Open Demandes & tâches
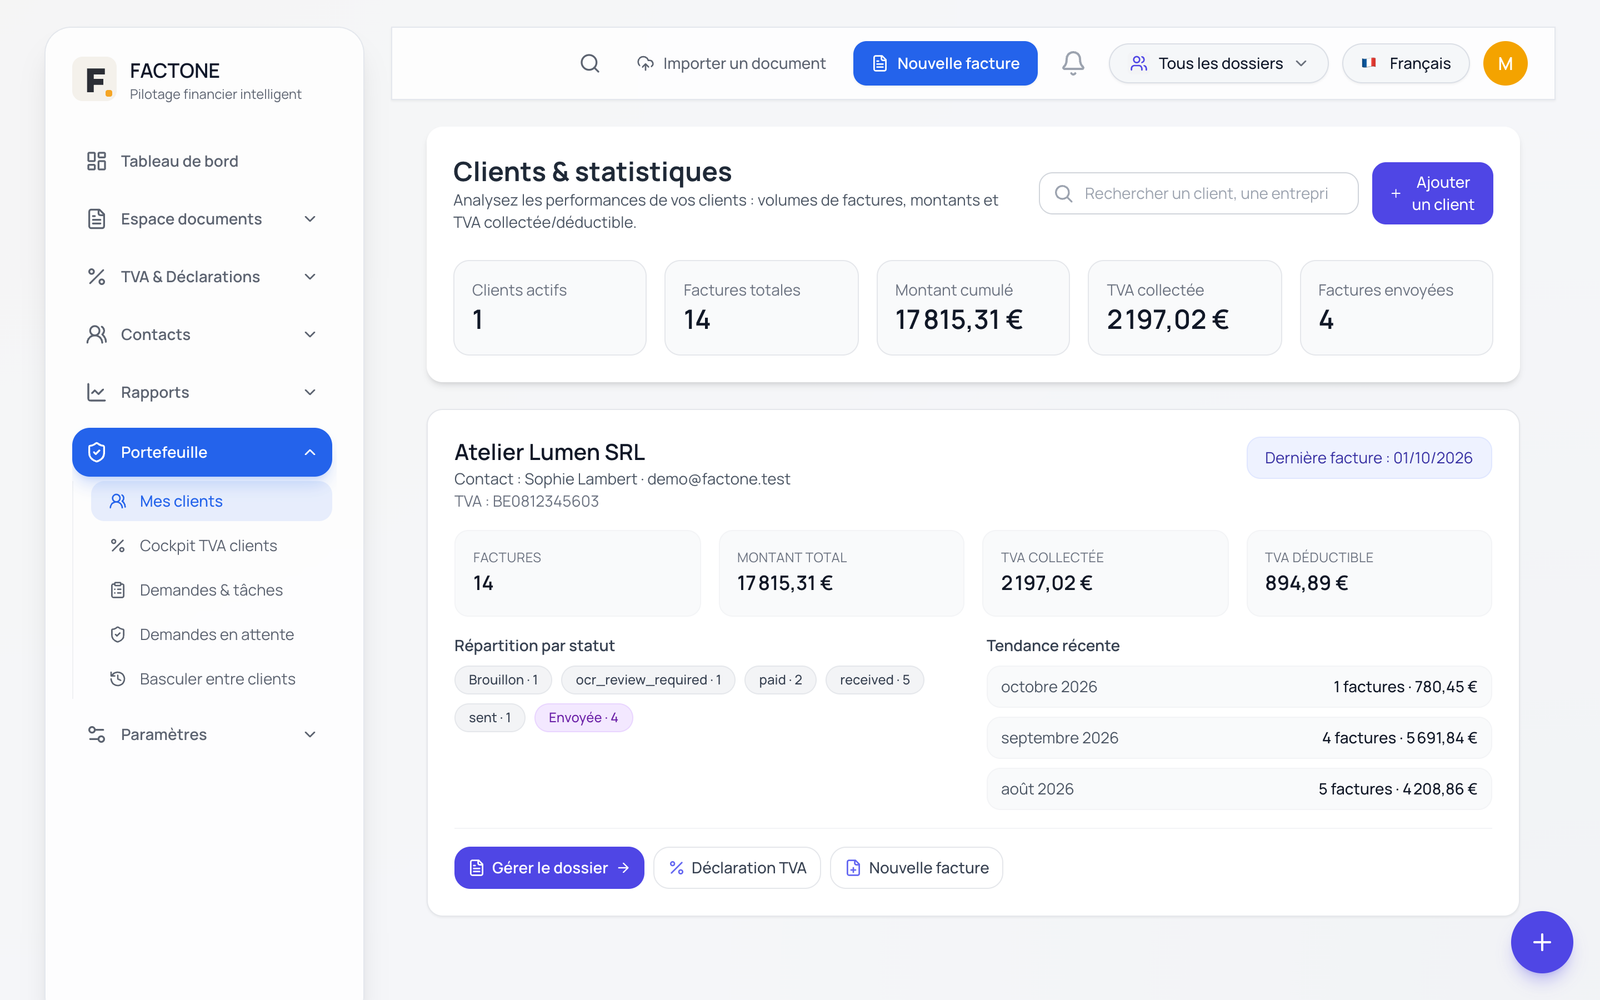1600x1000 pixels. pyautogui.click(x=211, y=590)
